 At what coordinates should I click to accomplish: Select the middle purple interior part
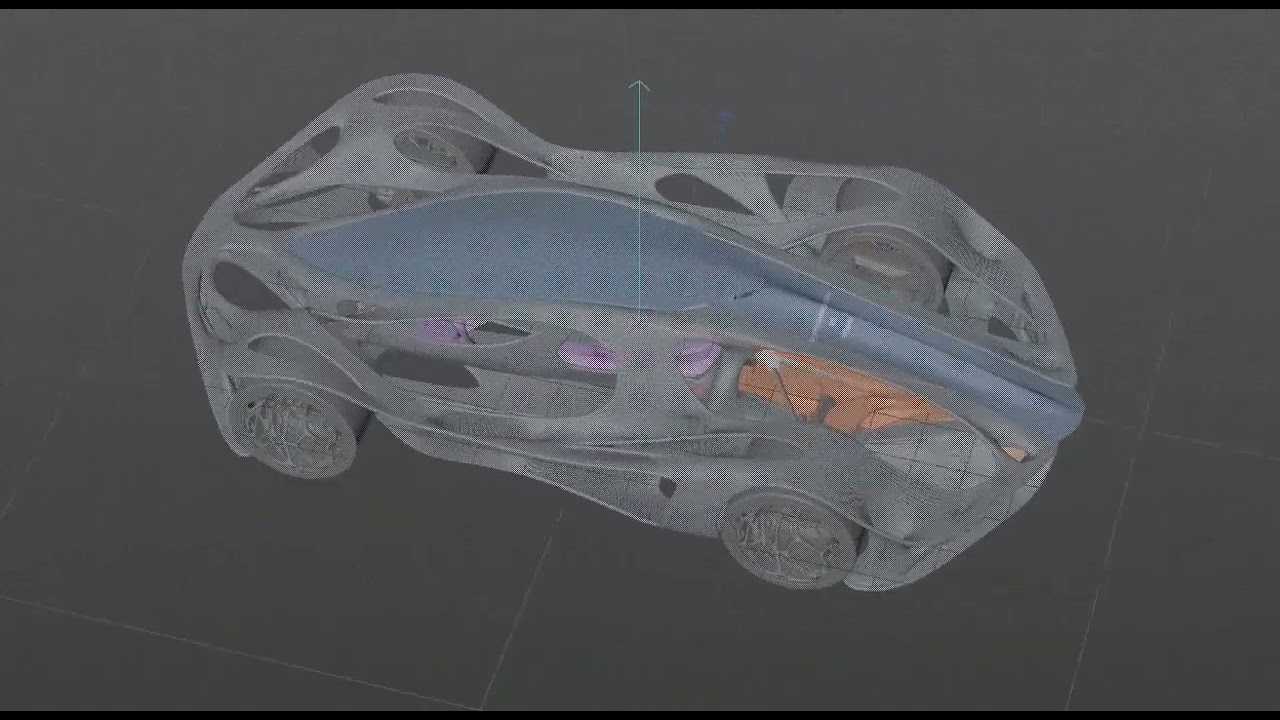[x=580, y=352]
